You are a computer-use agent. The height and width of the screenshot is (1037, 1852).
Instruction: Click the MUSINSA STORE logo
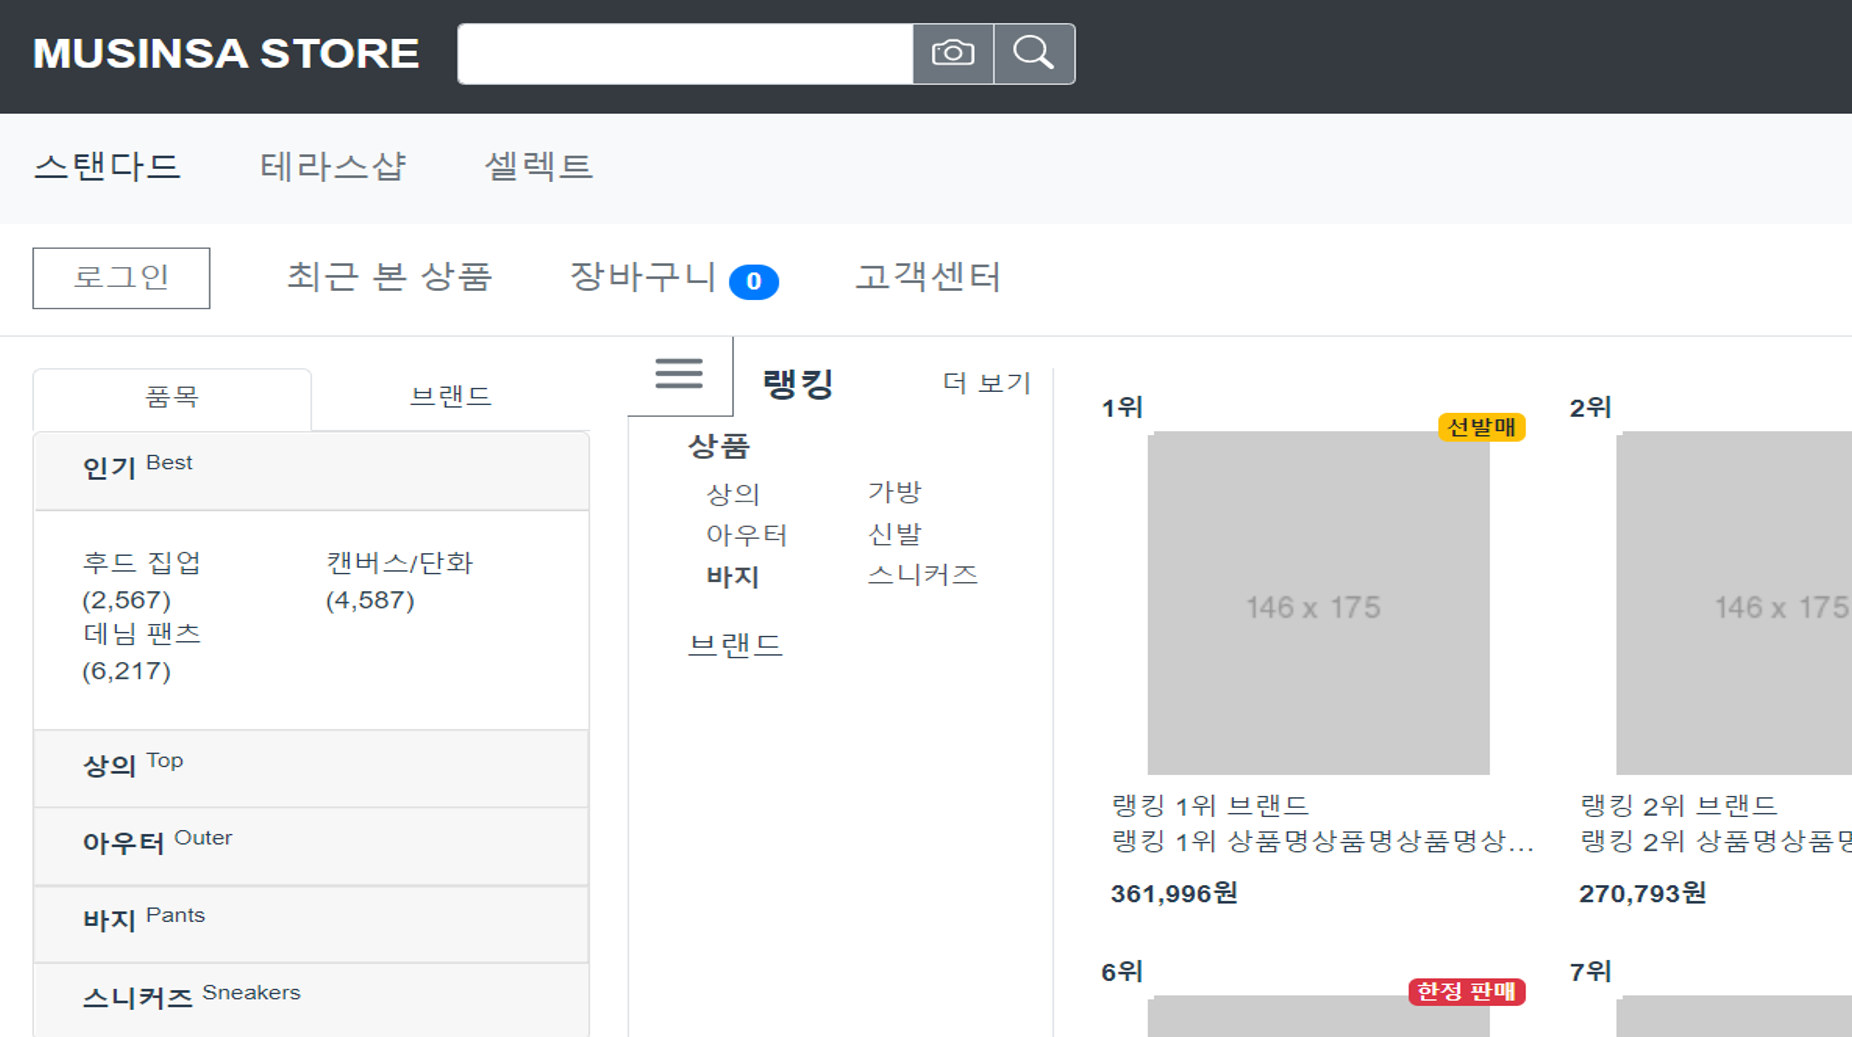226,54
